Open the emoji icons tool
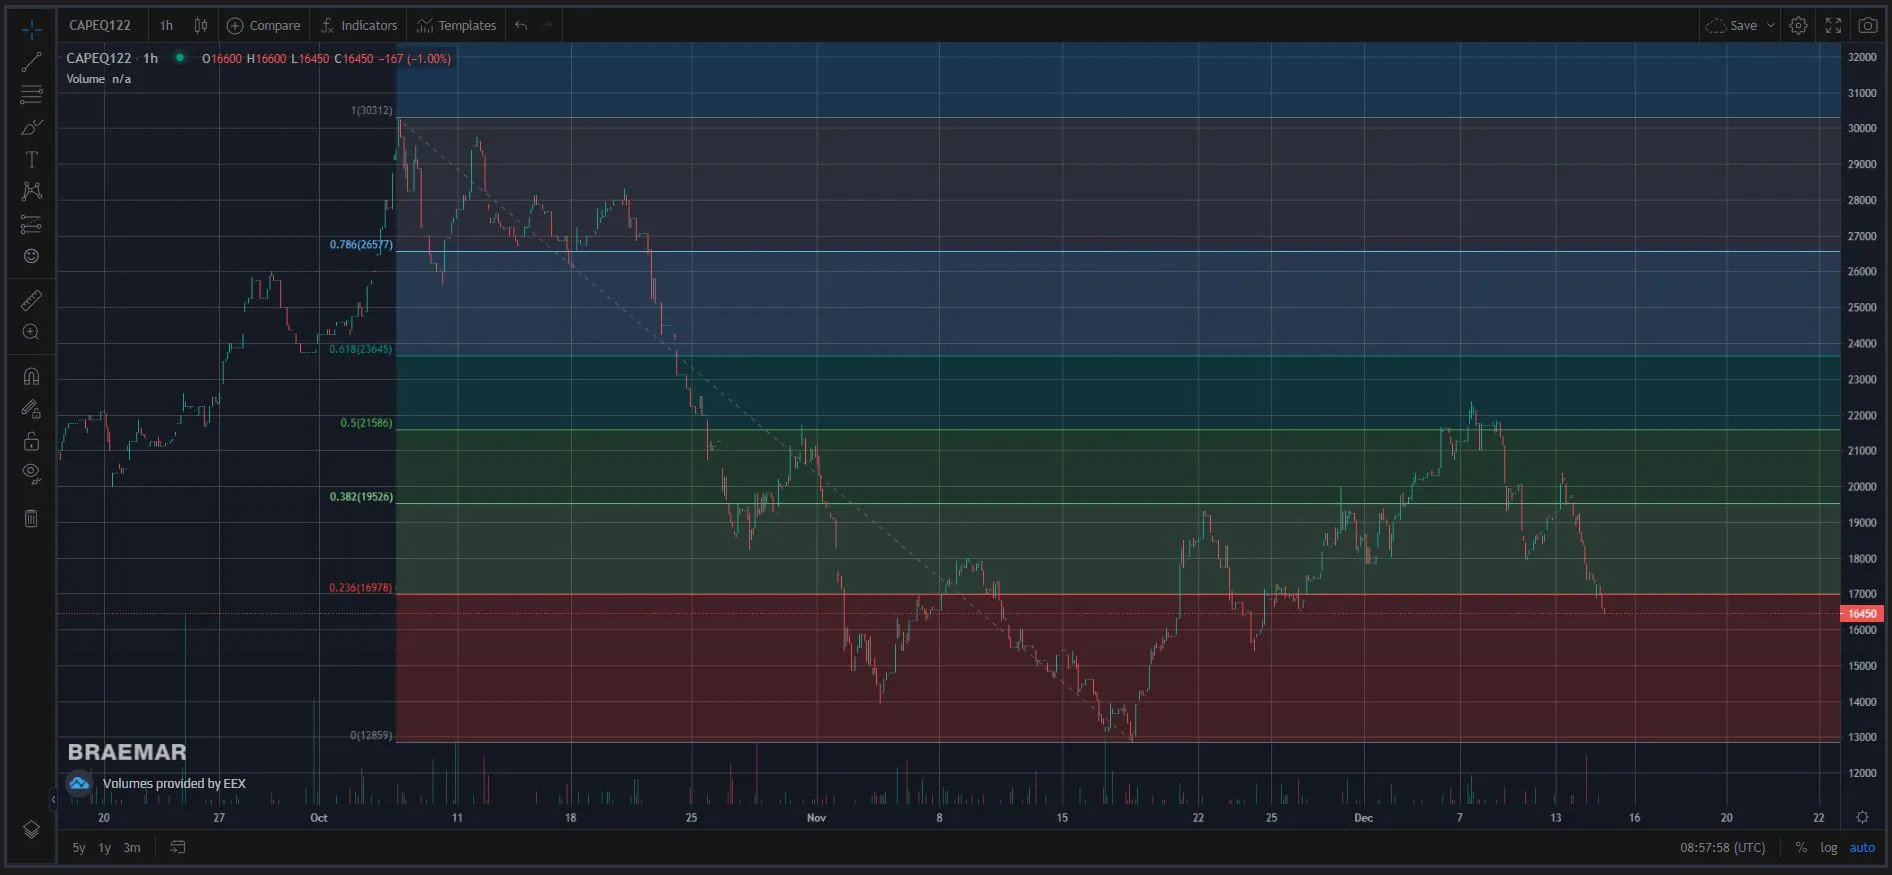This screenshot has height=875, width=1892. tap(31, 256)
